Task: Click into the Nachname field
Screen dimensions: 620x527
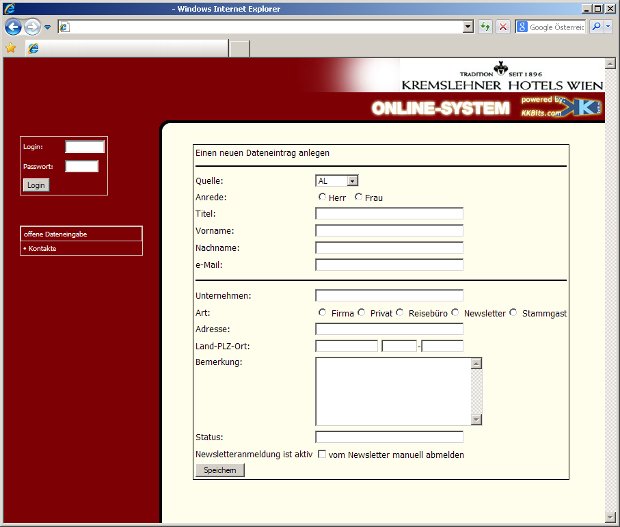Action: tap(389, 248)
